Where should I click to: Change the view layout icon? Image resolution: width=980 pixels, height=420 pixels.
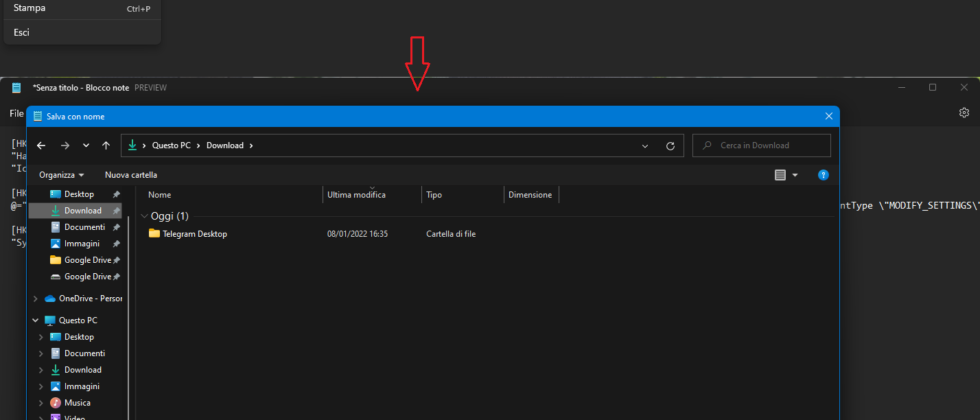(x=780, y=175)
